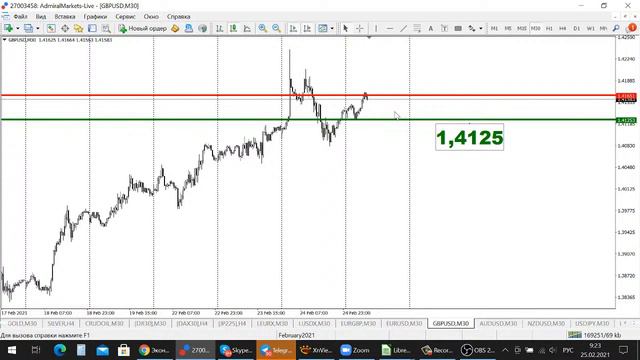This screenshot has width=640, height=360.
Task: Show hidden system tray icons chevron
Action: [505, 350]
